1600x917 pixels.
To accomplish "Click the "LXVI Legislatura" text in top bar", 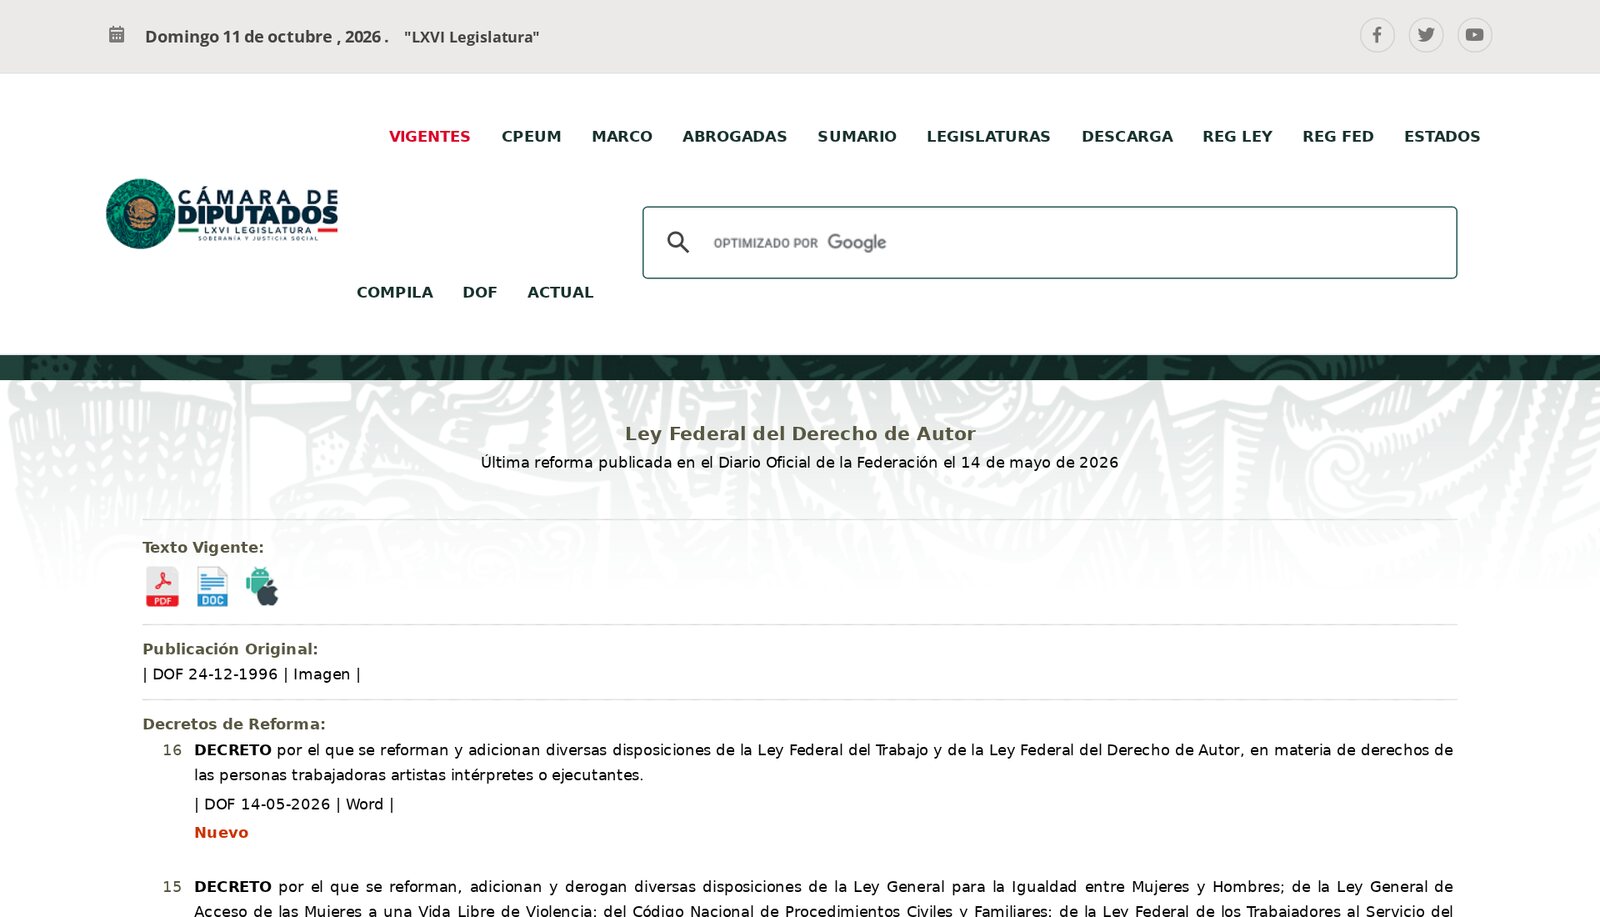I will [x=472, y=37].
